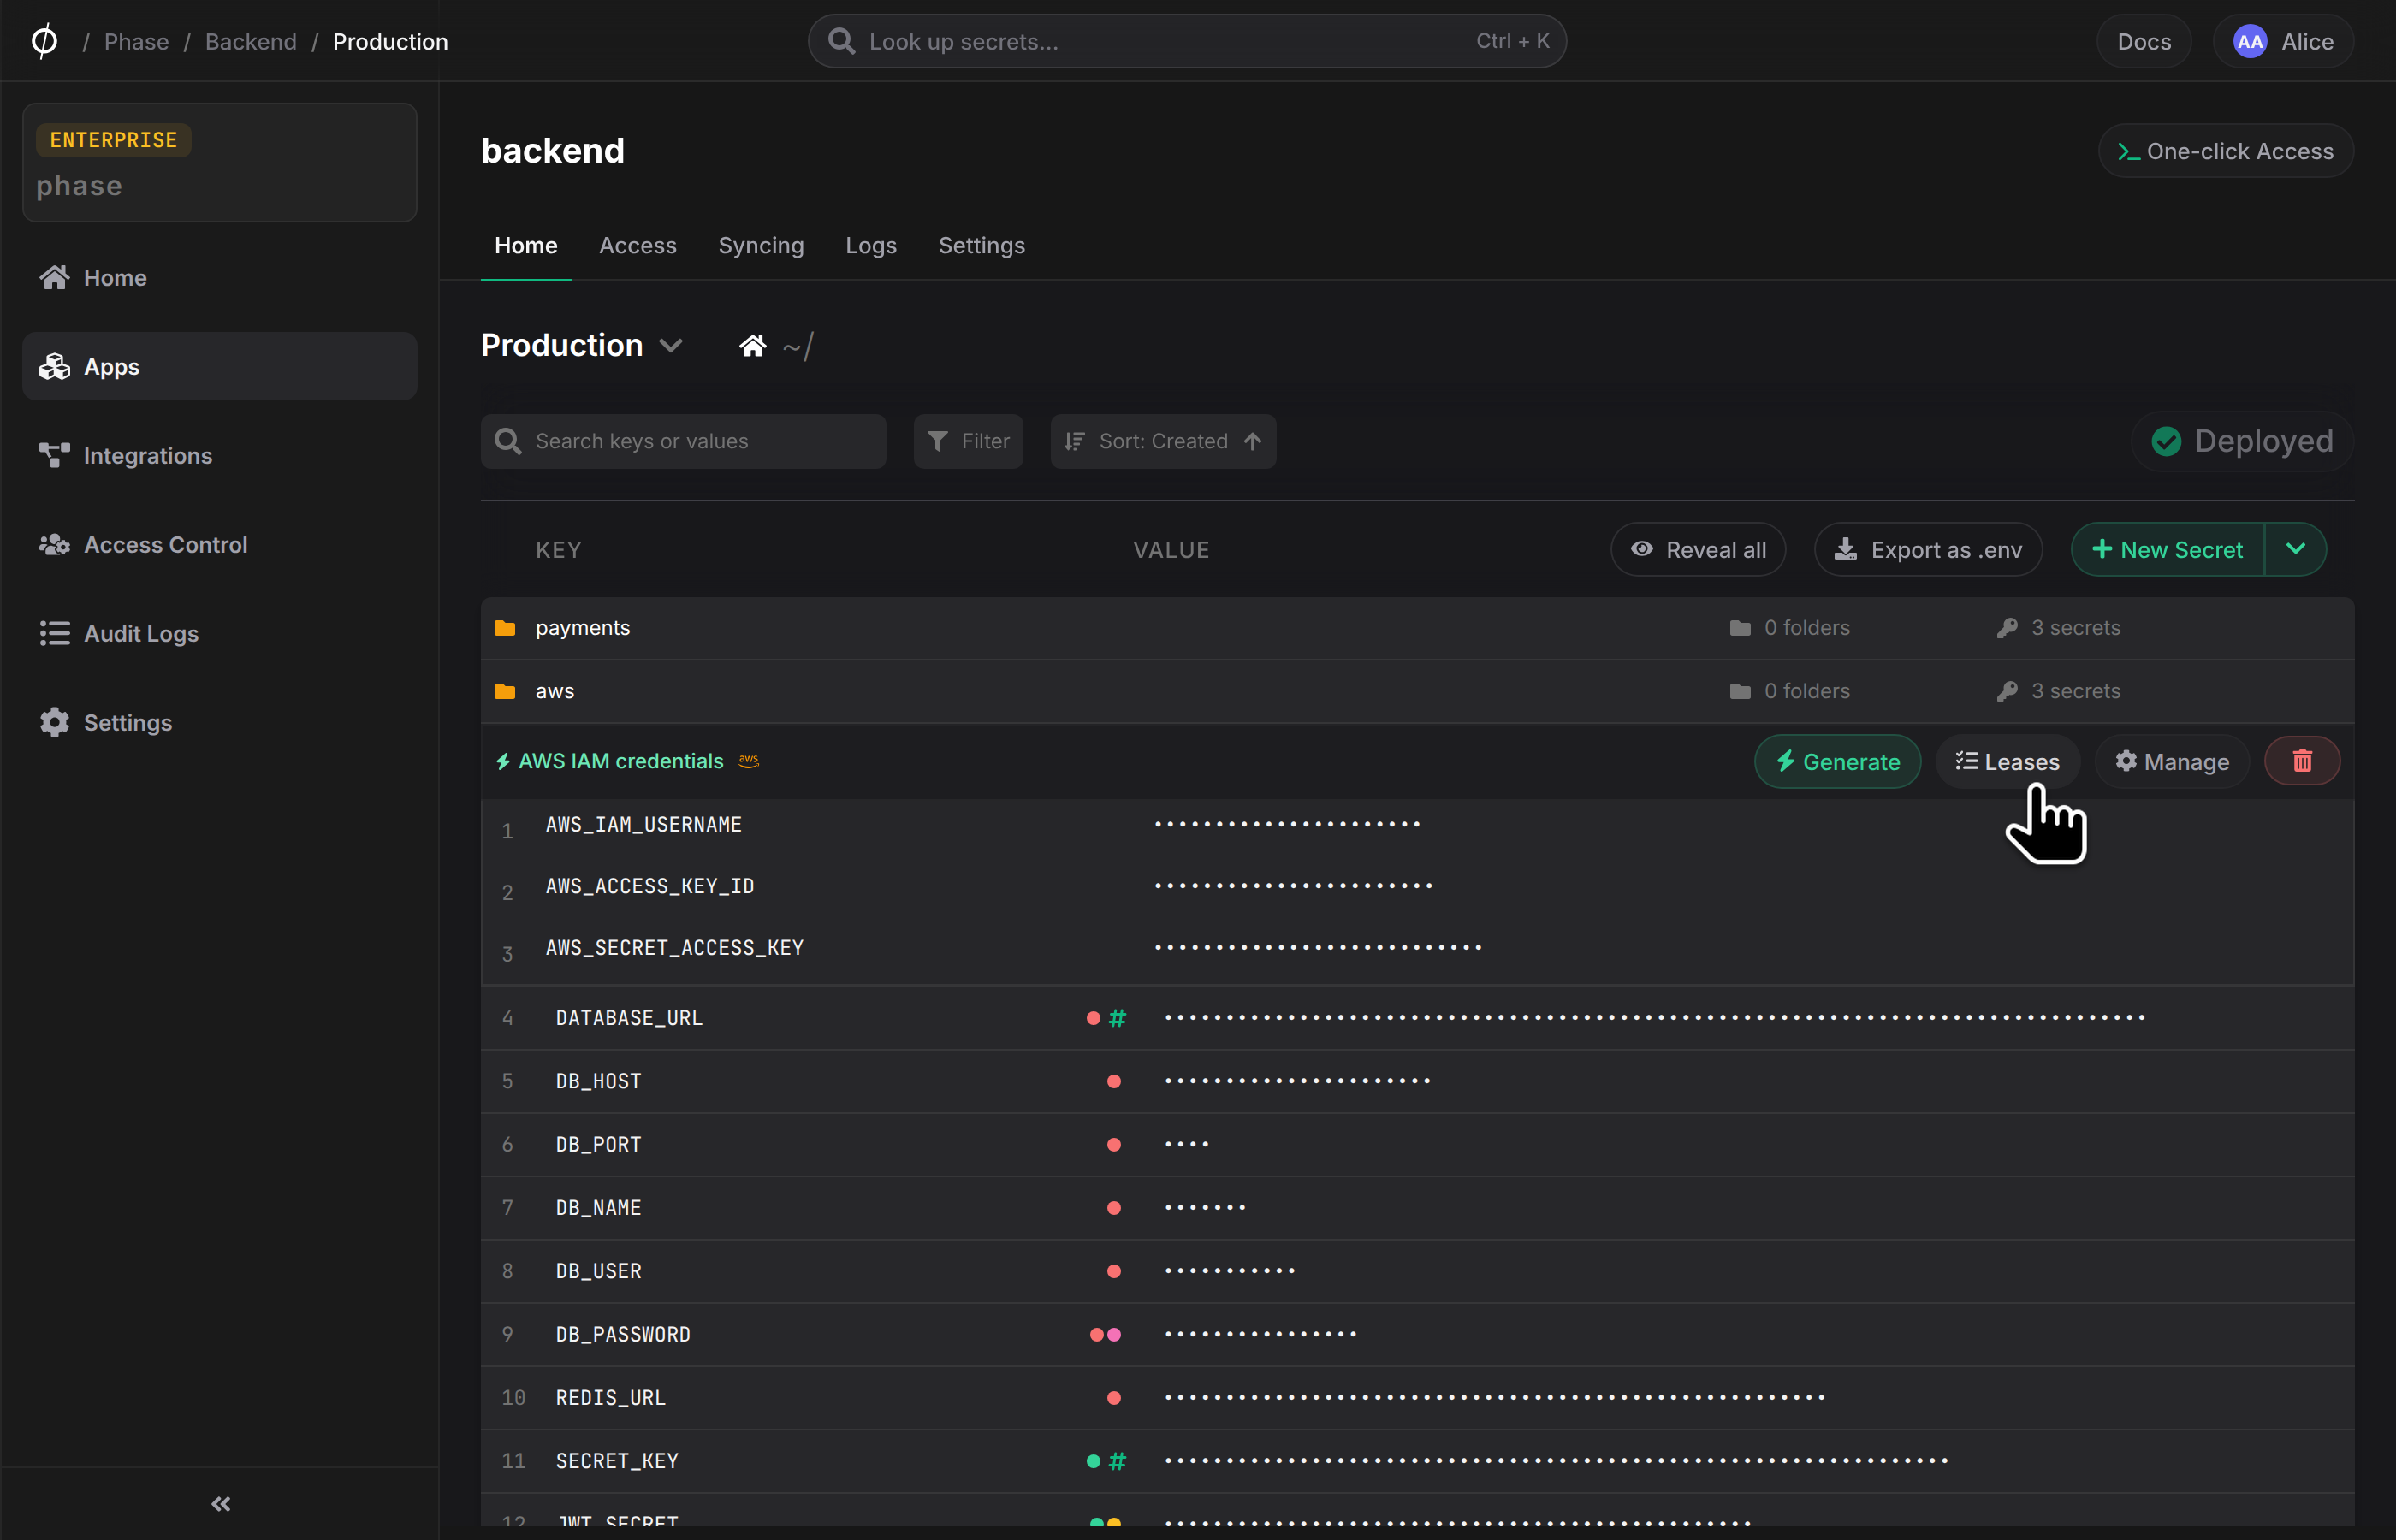Viewport: 2396px width, 1540px height.
Task: Open Audit Logs in the sidebar
Action: click(x=219, y=633)
